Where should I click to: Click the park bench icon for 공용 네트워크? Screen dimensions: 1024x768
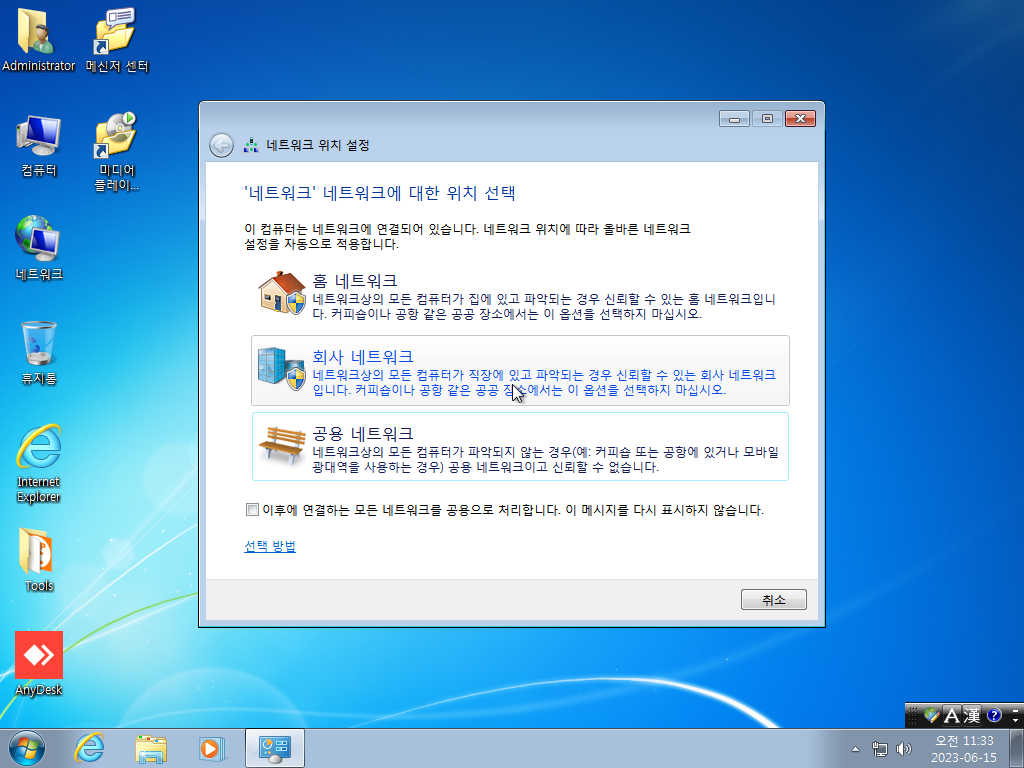281,445
